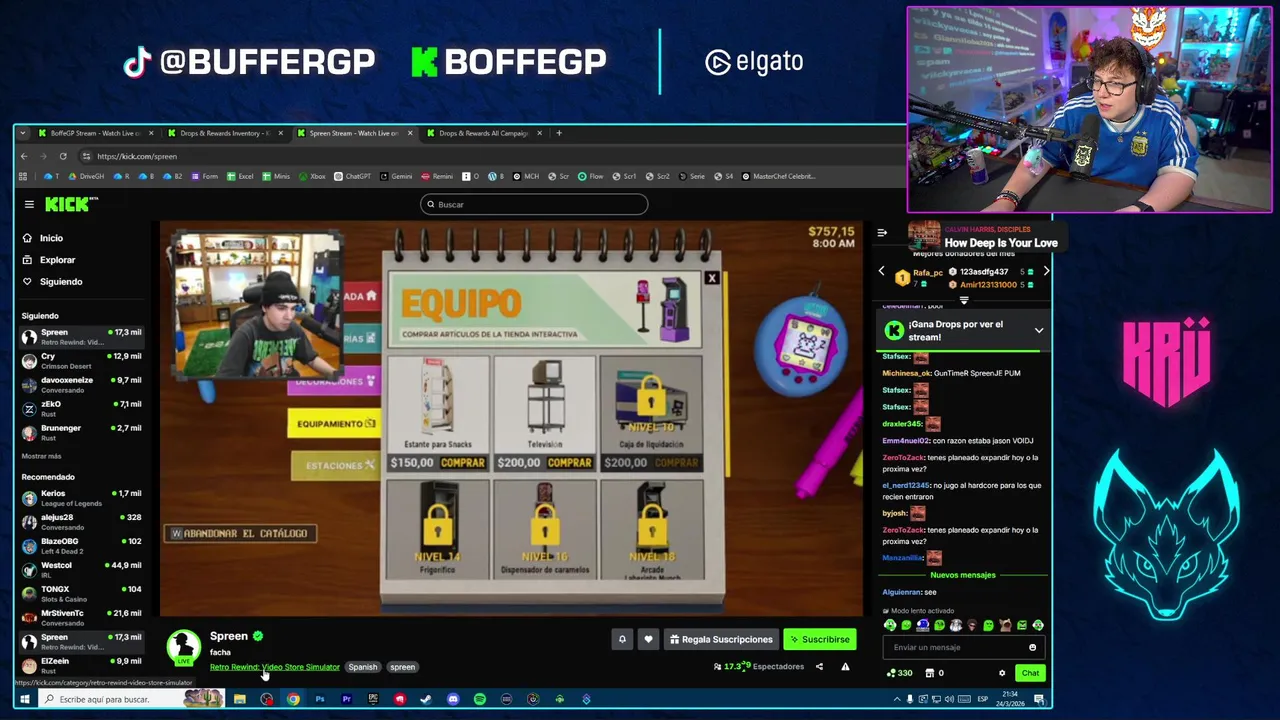Click the Buscar search field
1280x720 pixels.
[x=534, y=204]
